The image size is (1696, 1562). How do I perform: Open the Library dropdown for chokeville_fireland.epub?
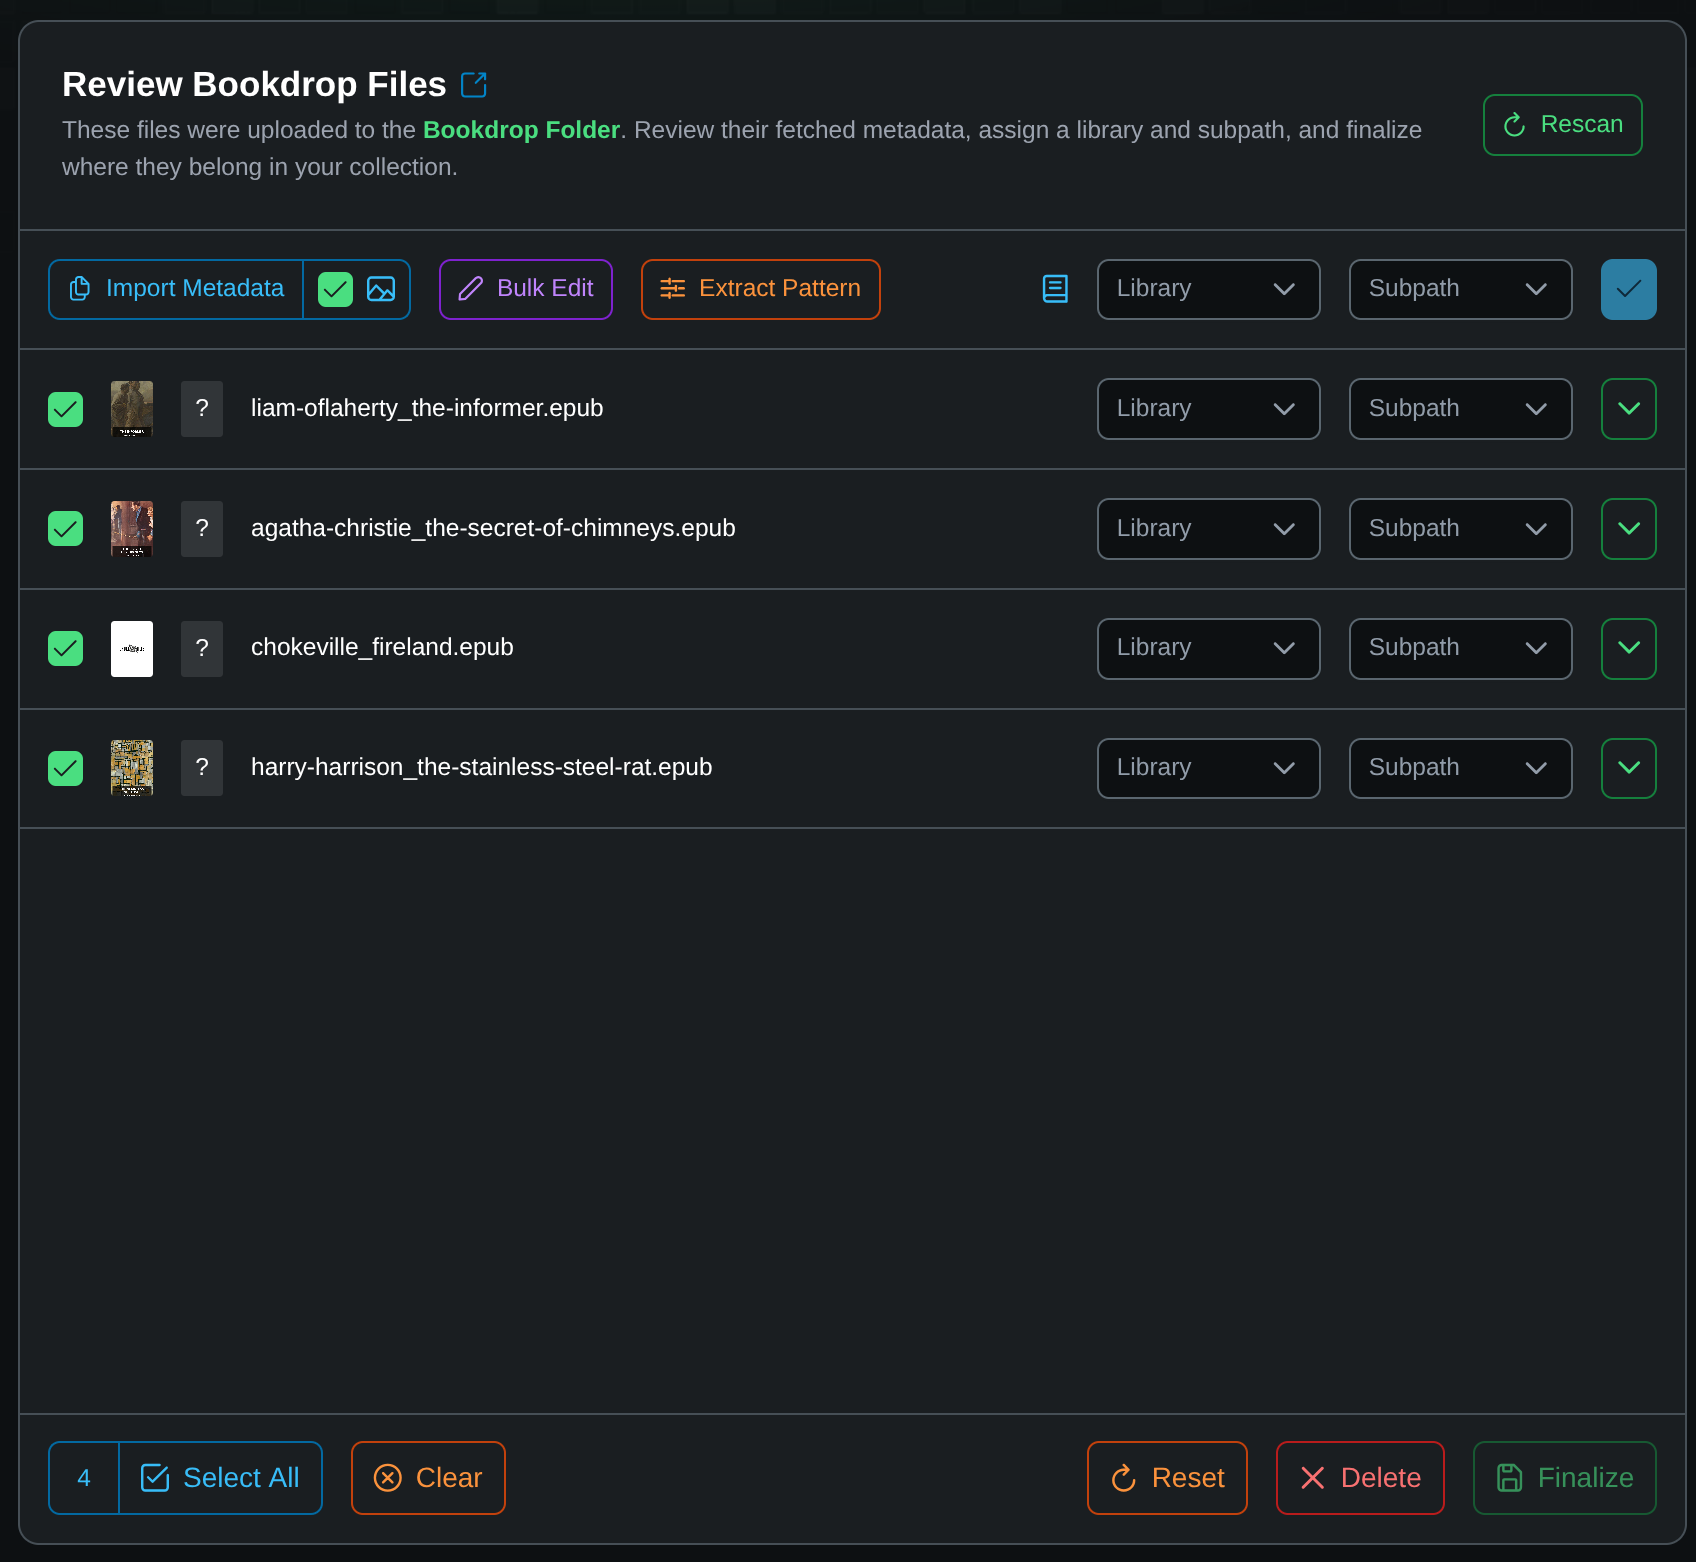1208,648
